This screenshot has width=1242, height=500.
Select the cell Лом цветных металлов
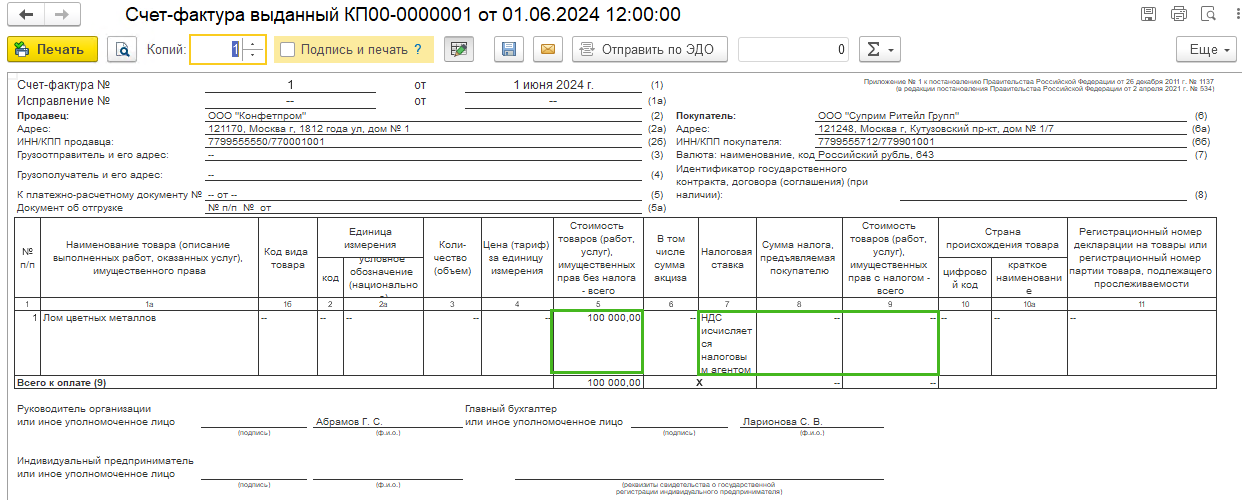(x=149, y=341)
